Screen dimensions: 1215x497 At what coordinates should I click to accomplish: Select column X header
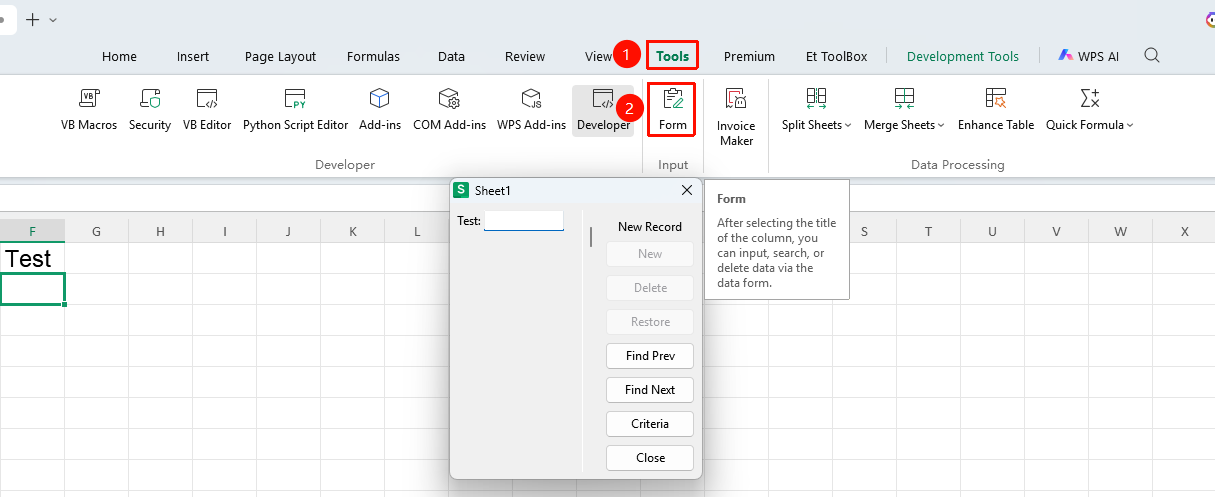(x=1184, y=231)
